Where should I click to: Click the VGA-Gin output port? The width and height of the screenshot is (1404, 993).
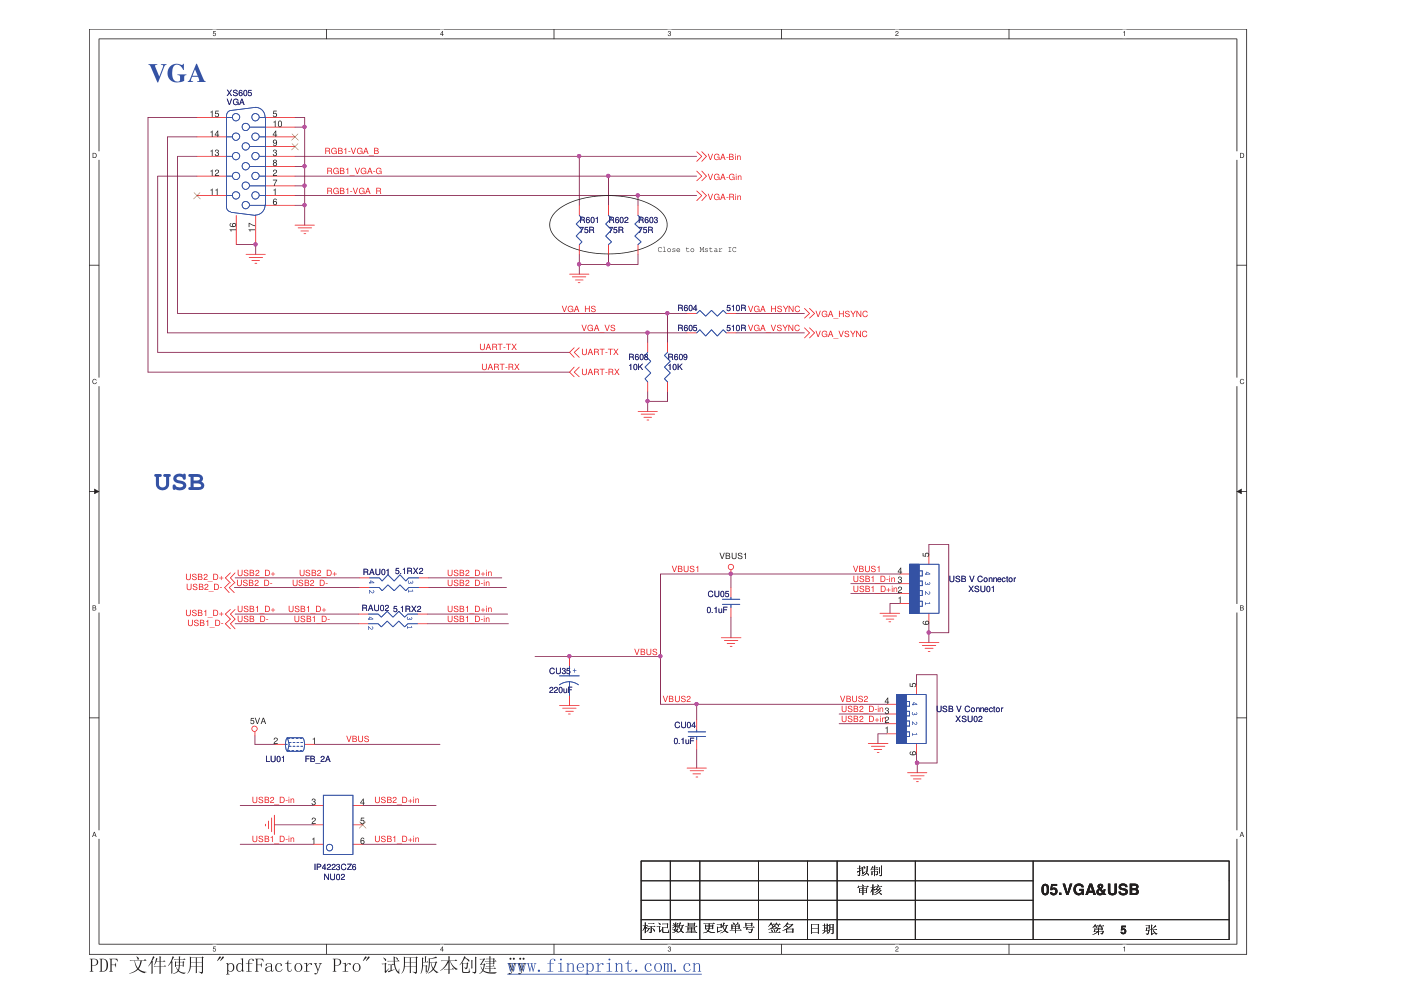tap(719, 177)
